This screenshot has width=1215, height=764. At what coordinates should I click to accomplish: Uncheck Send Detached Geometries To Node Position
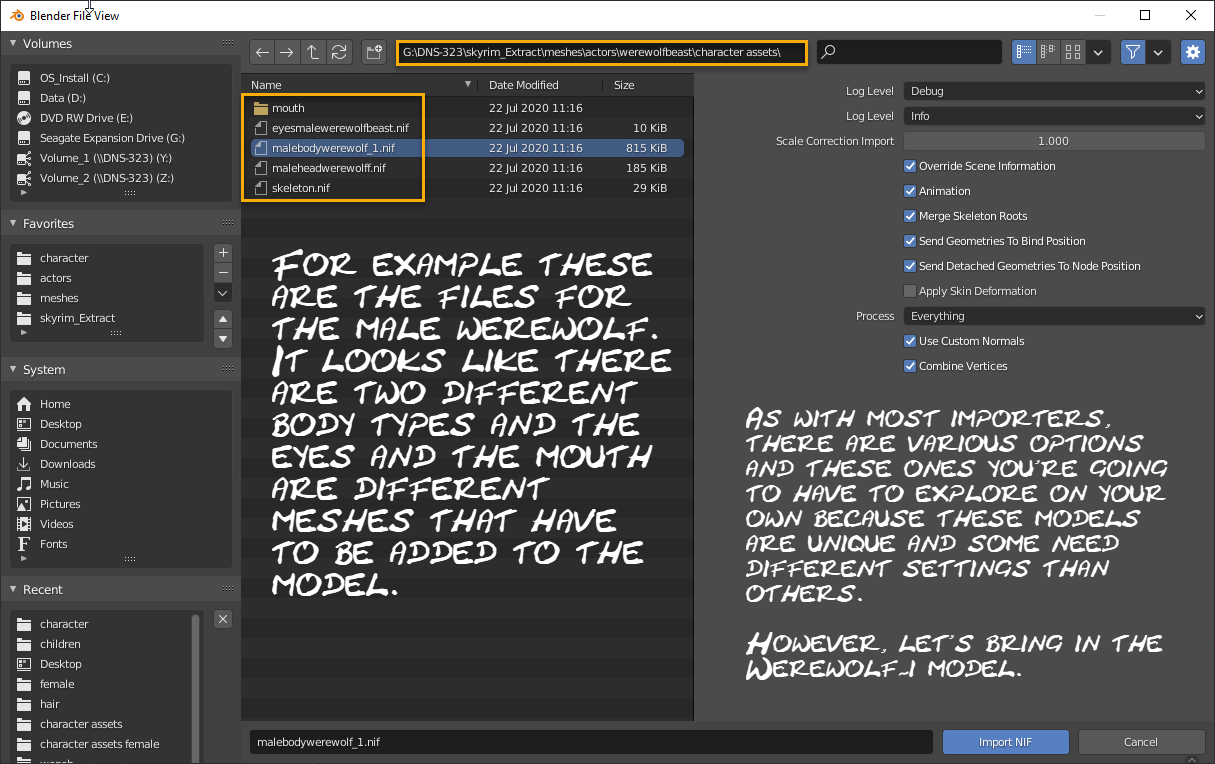click(x=910, y=266)
